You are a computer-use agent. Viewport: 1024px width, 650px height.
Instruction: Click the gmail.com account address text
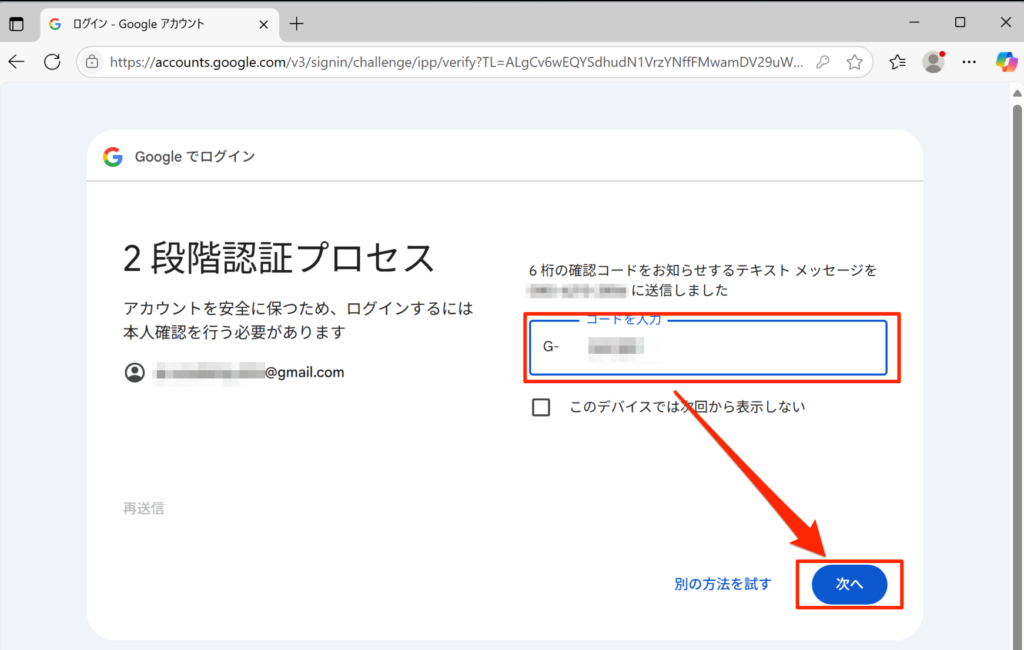[x=248, y=372]
